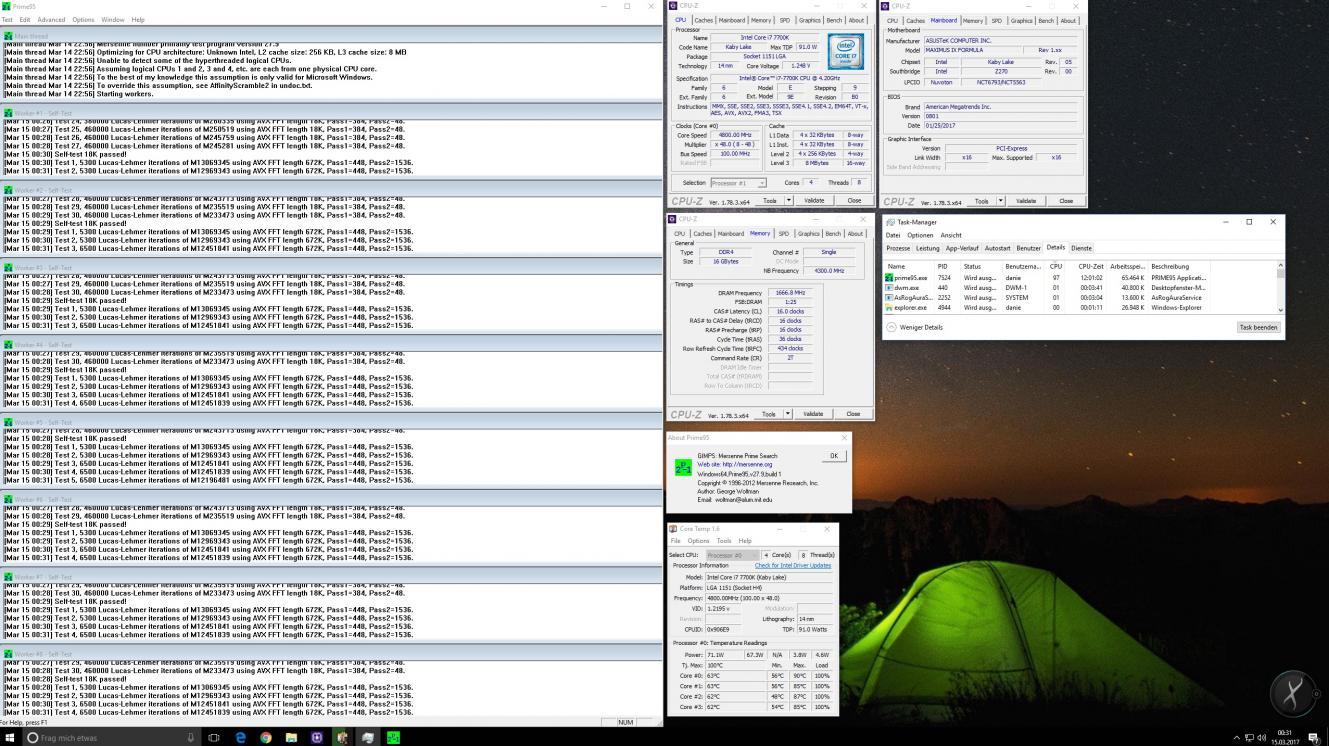Click the prime95.exe process icon in Task-Manager
Image resolution: width=1329 pixels, height=746 pixels.
click(x=890, y=277)
